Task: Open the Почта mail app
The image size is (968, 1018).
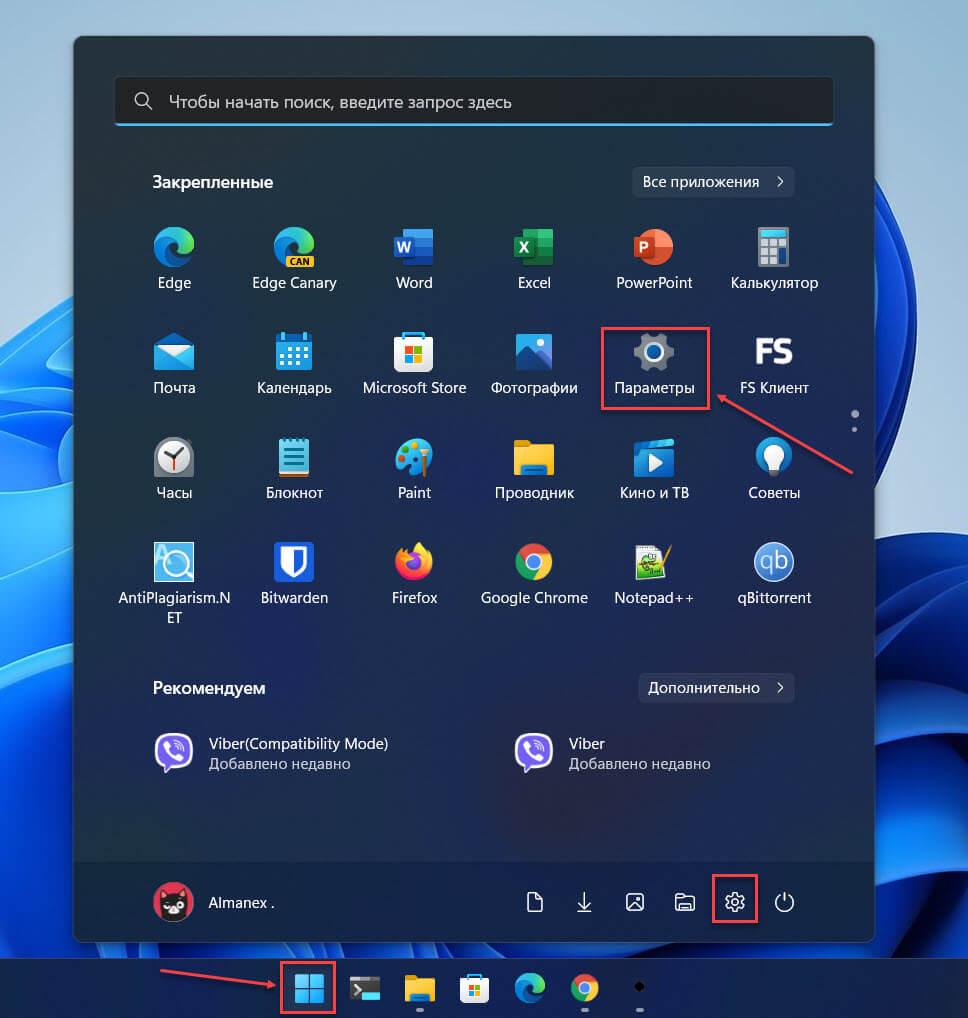Action: coord(174,363)
